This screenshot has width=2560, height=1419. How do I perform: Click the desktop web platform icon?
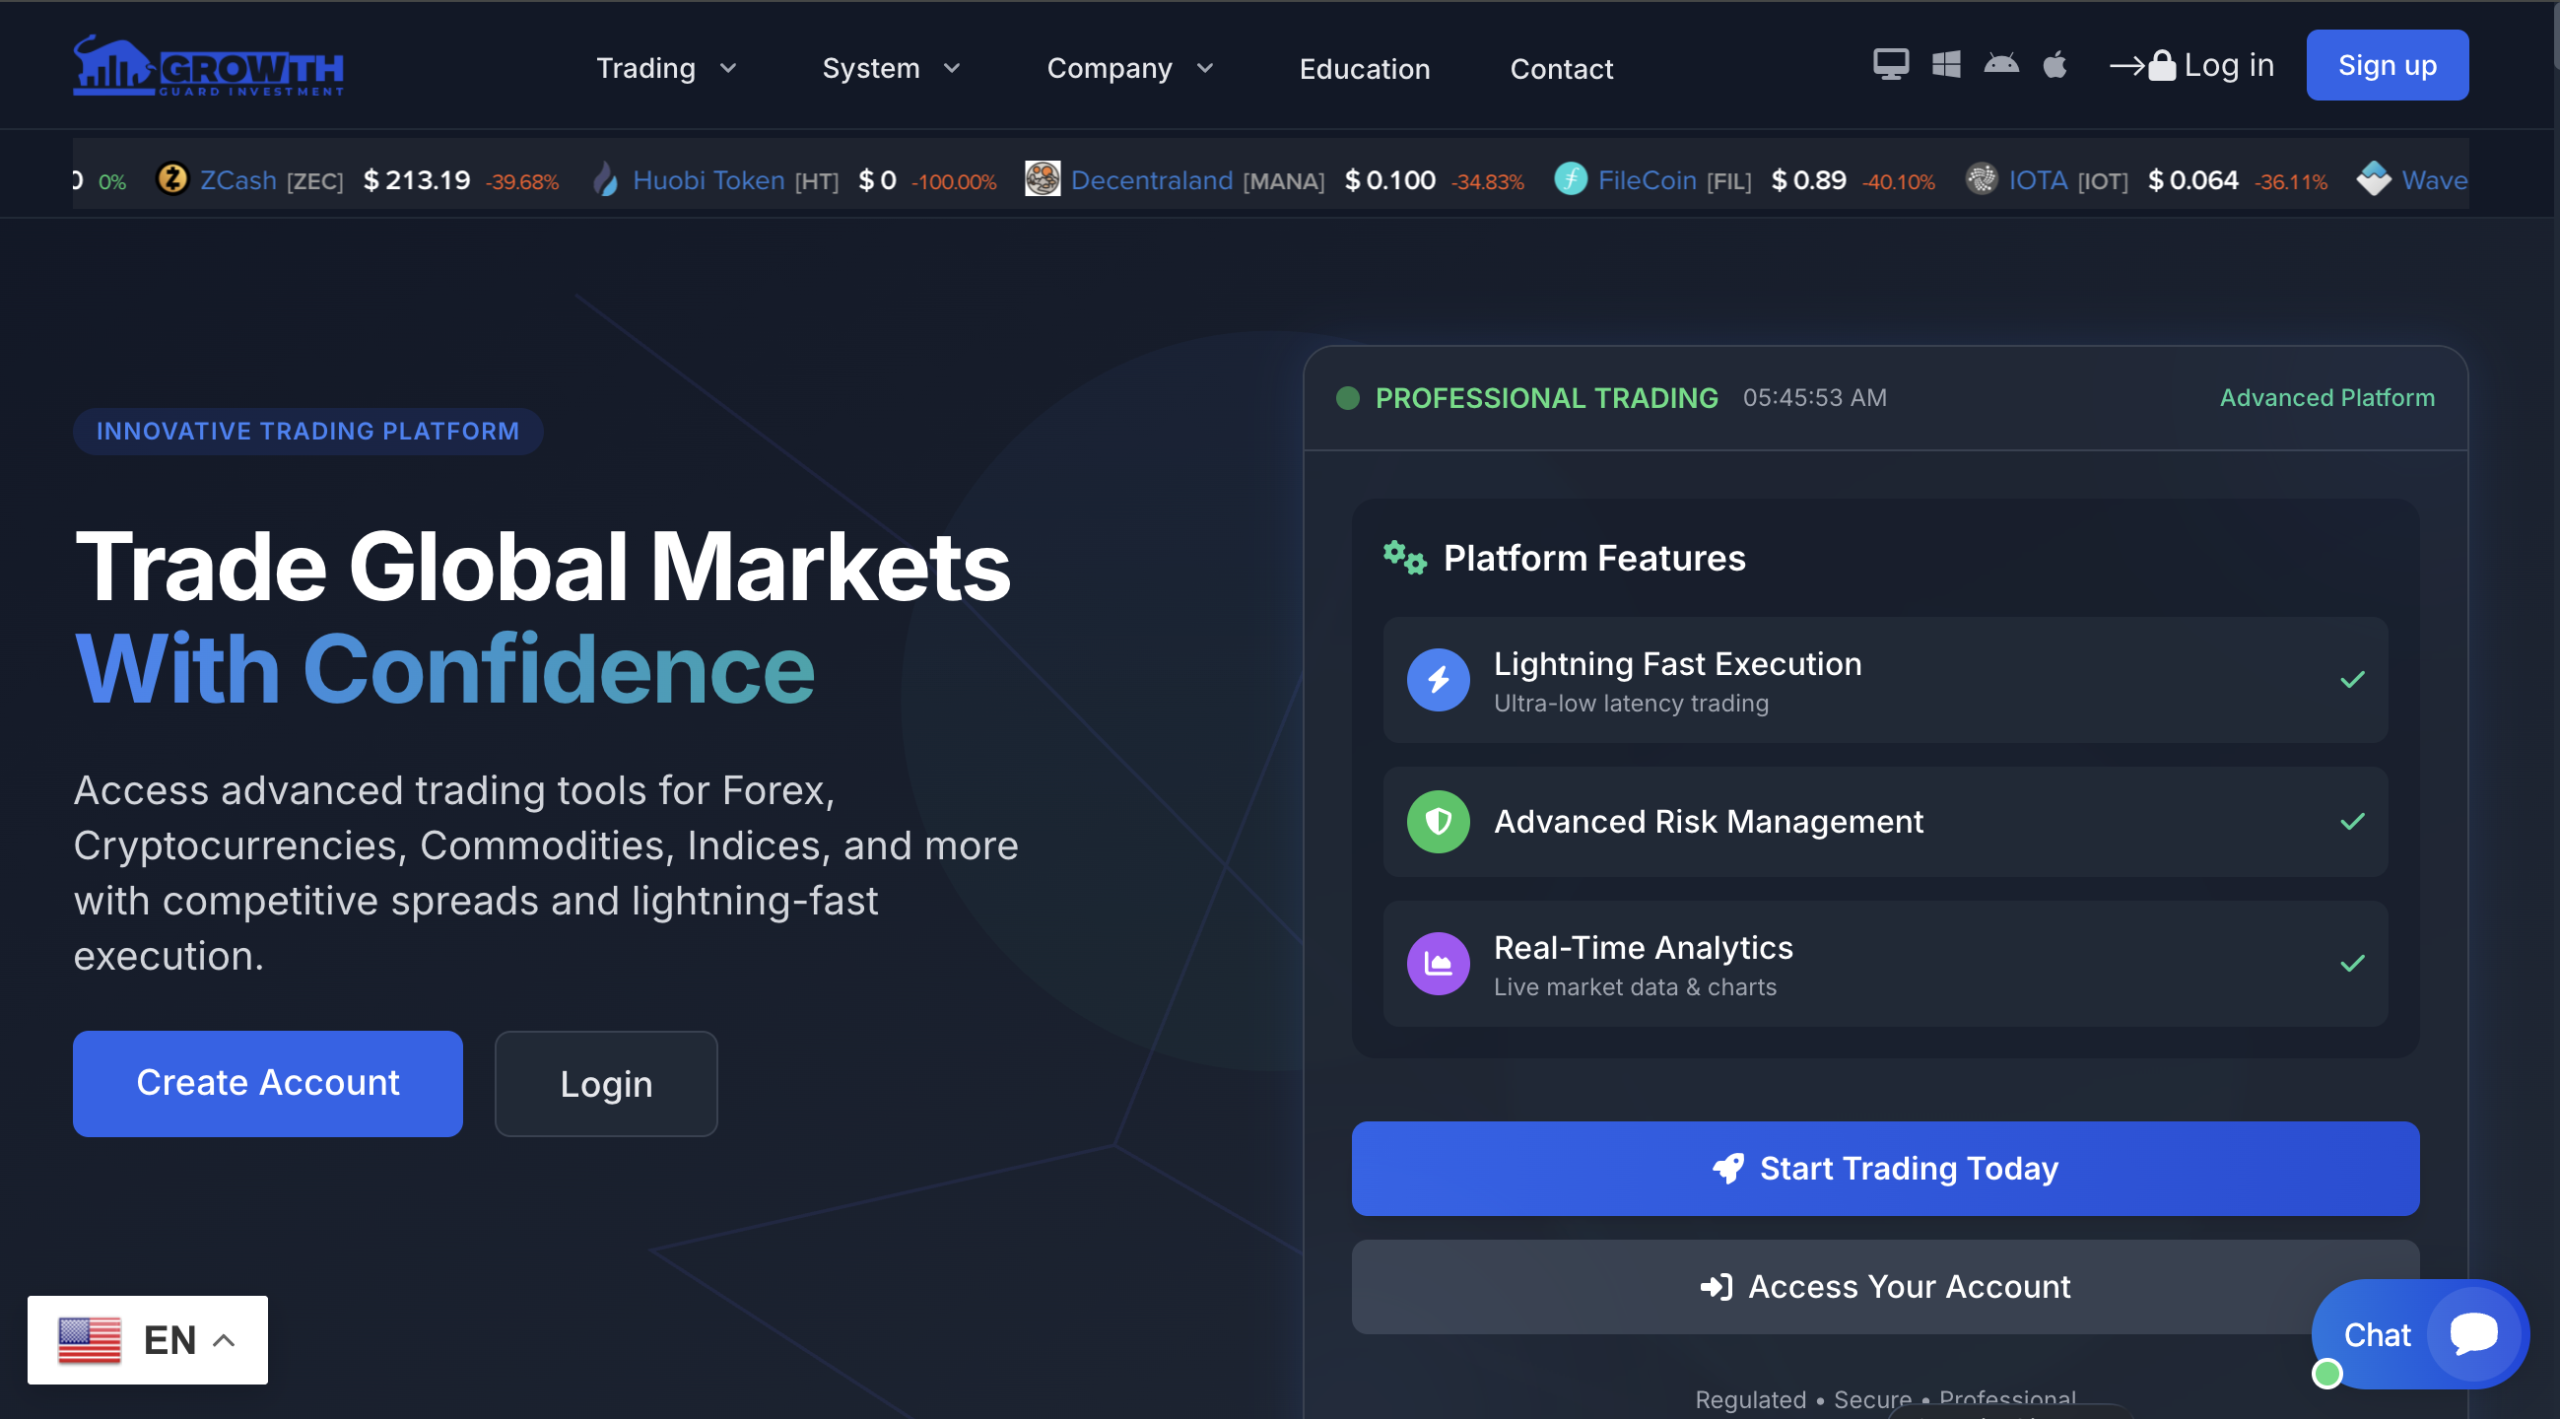[x=1890, y=65]
